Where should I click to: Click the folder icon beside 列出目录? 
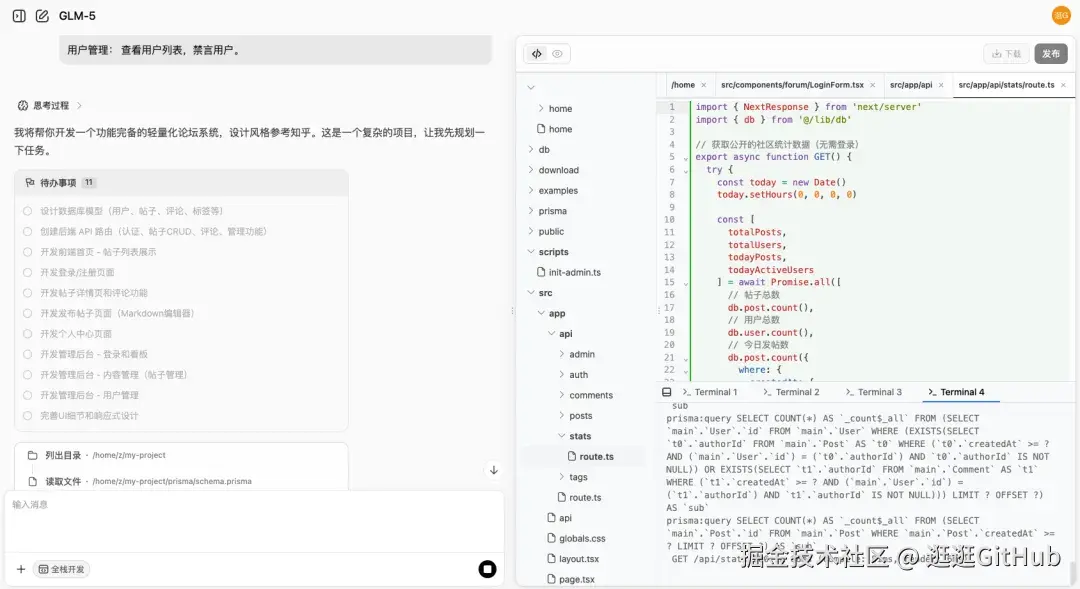(32, 455)
